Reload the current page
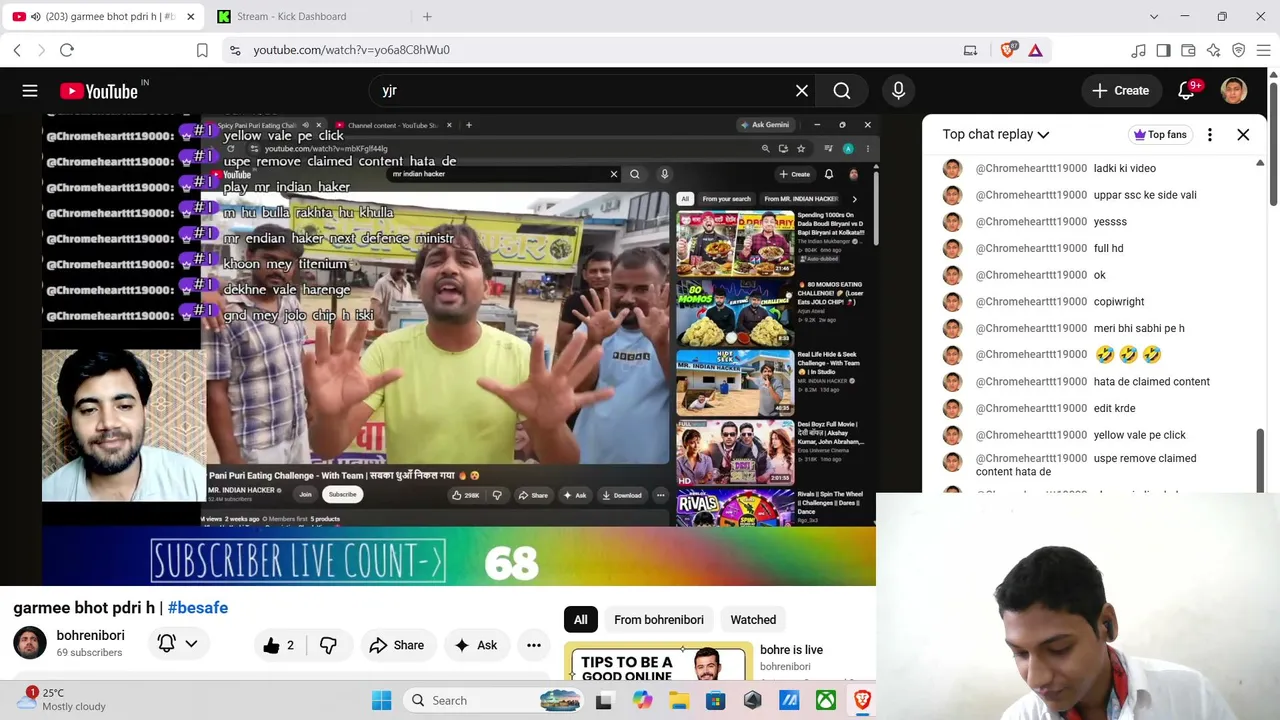 click(x=67, y=50)
